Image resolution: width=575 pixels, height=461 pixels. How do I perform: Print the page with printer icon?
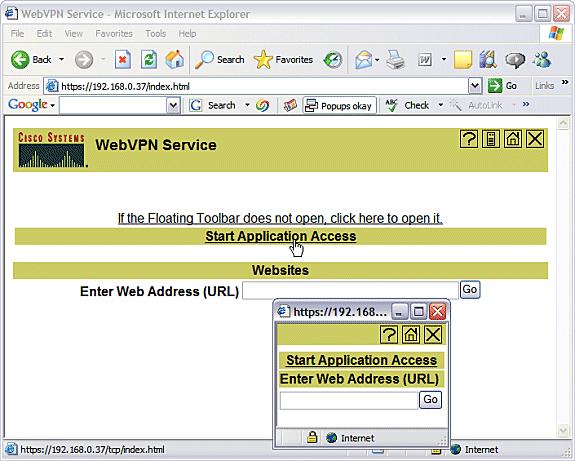(396, 59)
